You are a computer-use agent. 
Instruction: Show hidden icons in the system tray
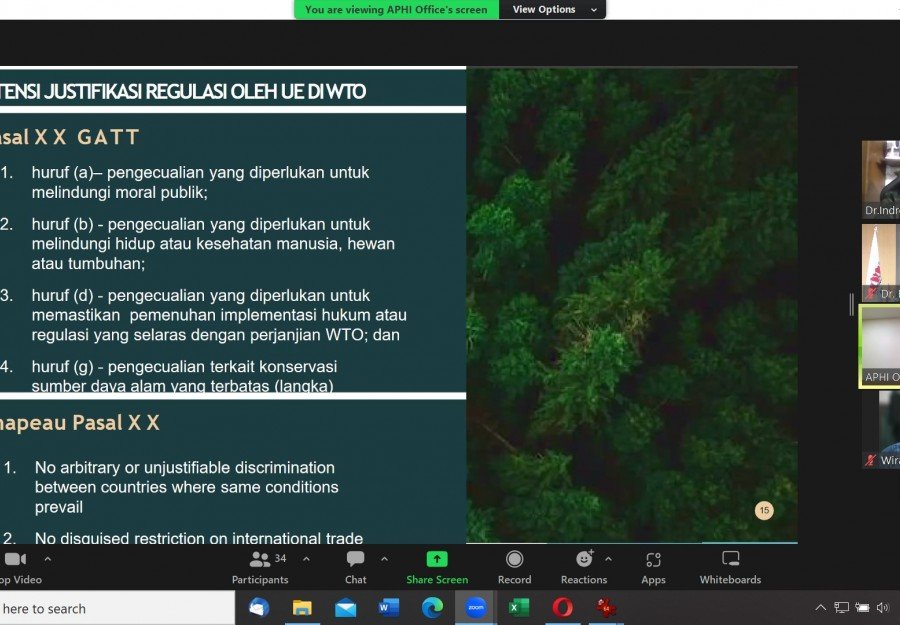coord(821,607)
